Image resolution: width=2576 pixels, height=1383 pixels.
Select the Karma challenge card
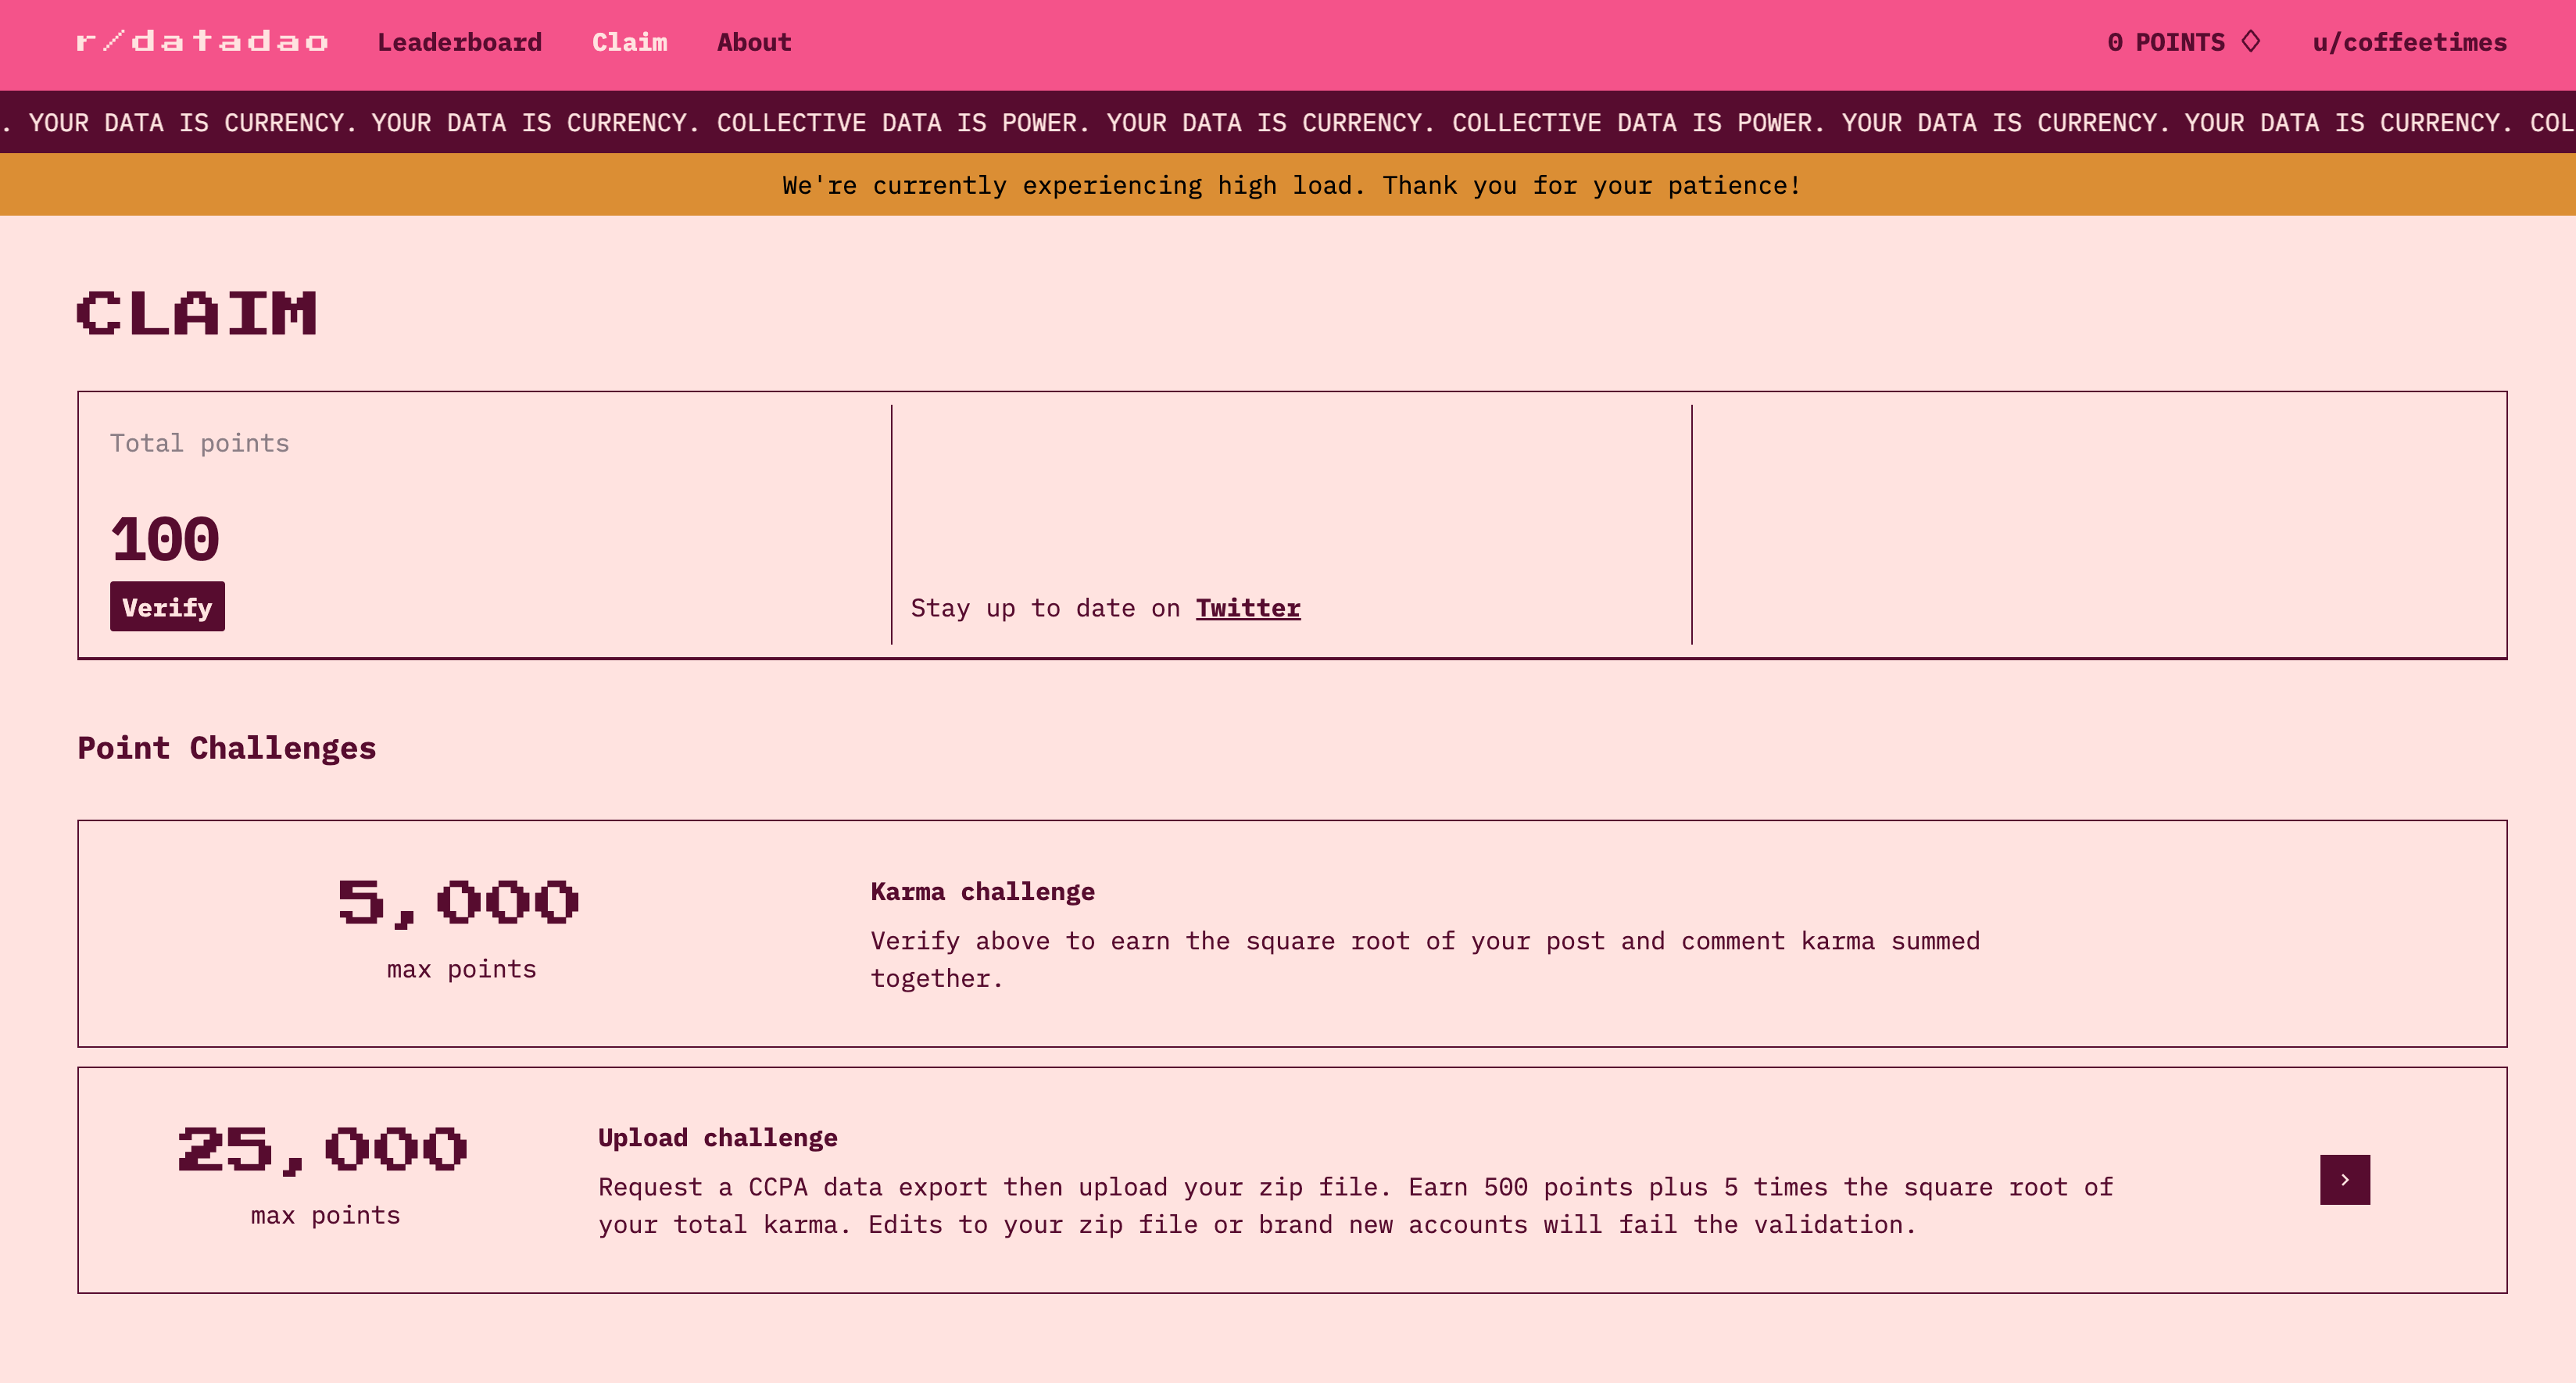click(x=1291, y=933)
